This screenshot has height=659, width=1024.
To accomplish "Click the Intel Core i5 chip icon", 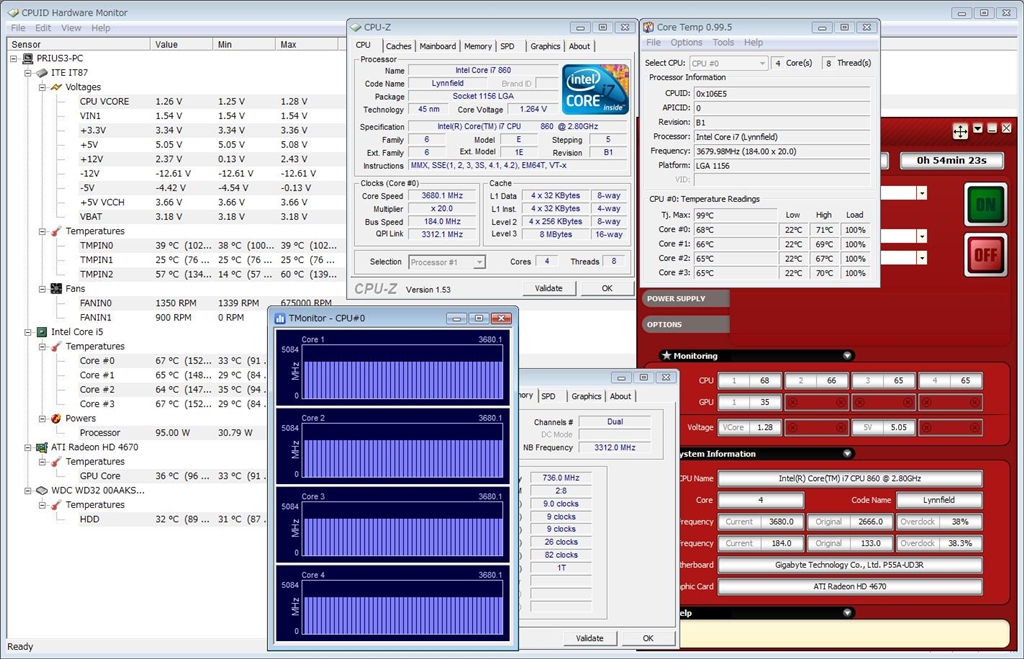I will 42,332.
